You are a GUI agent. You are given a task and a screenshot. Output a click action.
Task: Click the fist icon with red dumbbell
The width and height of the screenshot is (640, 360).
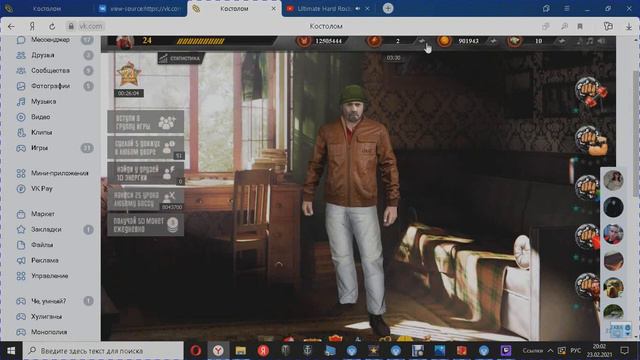tap(591, 91)
